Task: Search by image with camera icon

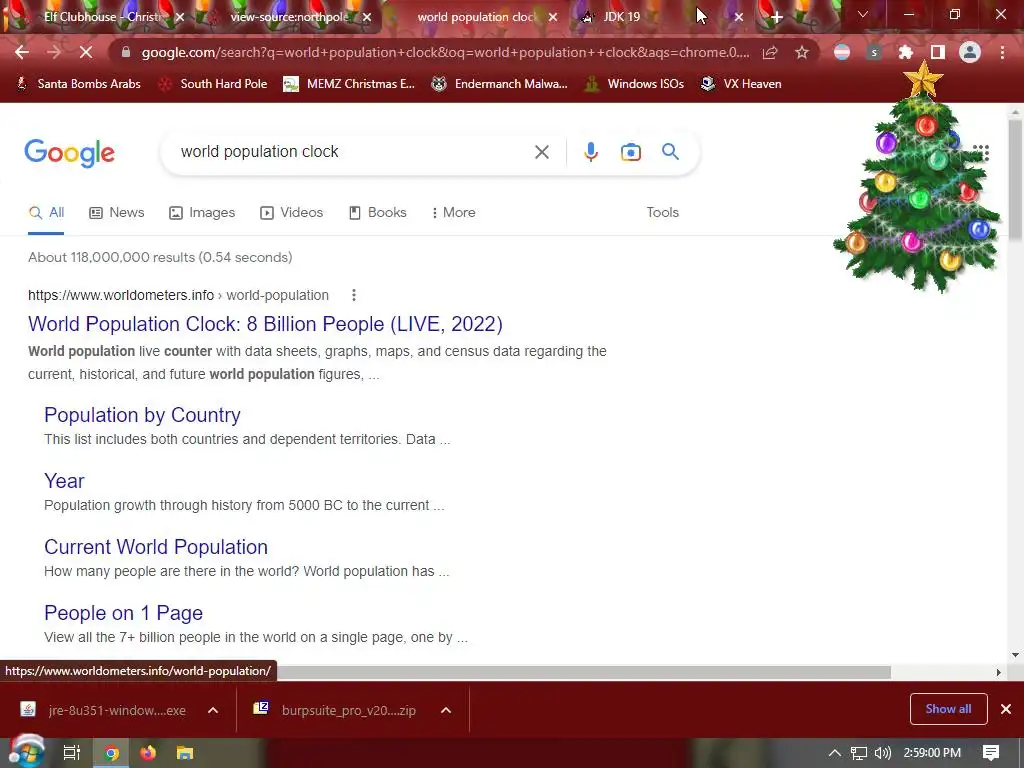Action: coord(630,152)
